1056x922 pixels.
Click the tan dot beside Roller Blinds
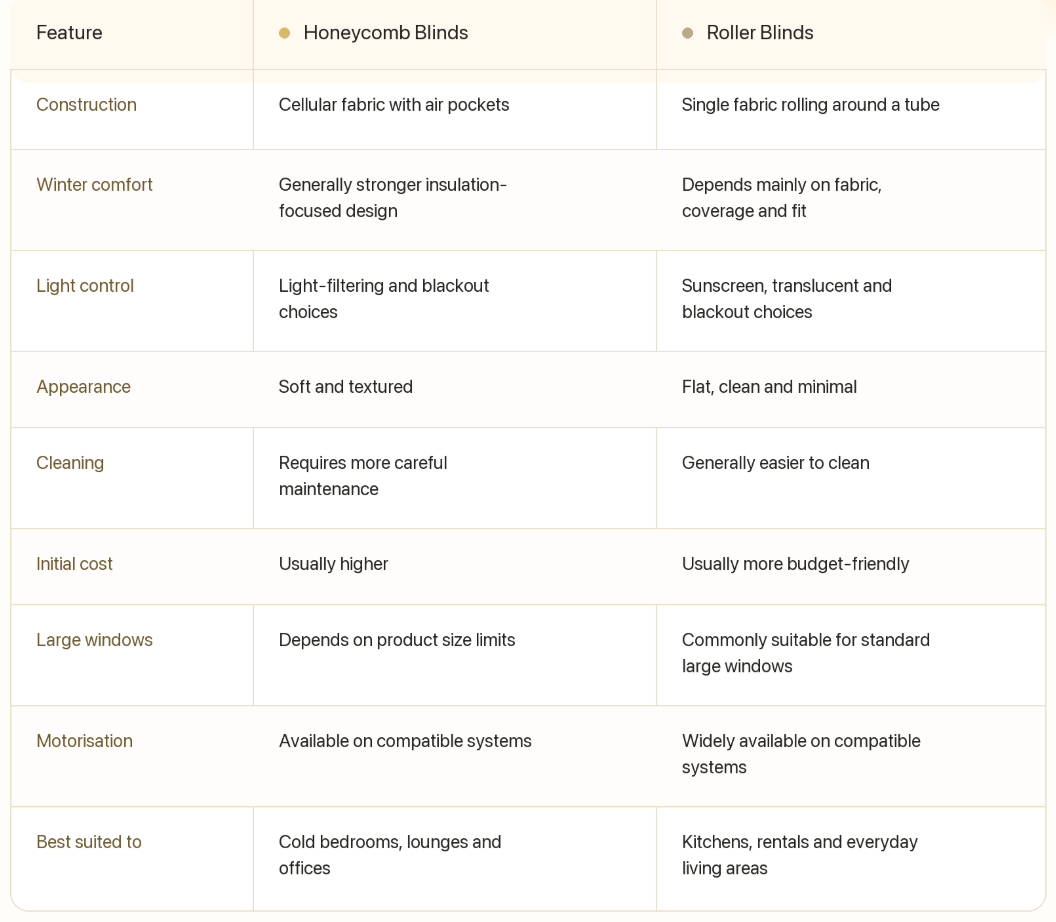687,33
